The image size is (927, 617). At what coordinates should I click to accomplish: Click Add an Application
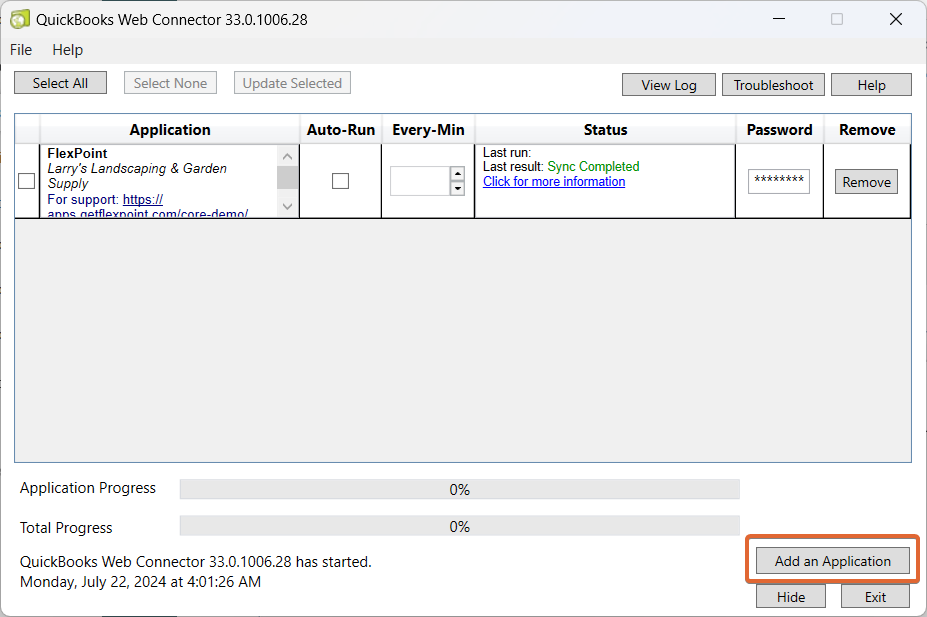coord(831,560)
